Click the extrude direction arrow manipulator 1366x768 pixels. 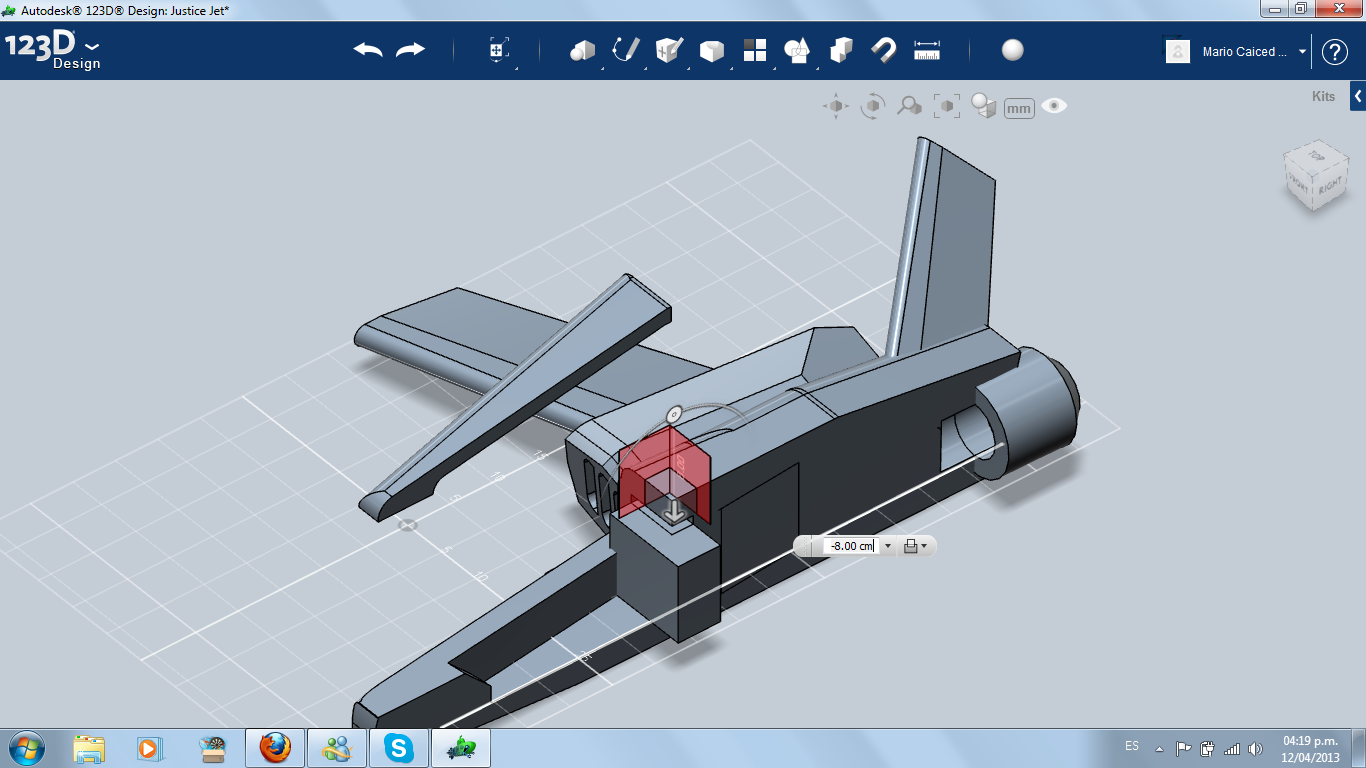(676, 512)
